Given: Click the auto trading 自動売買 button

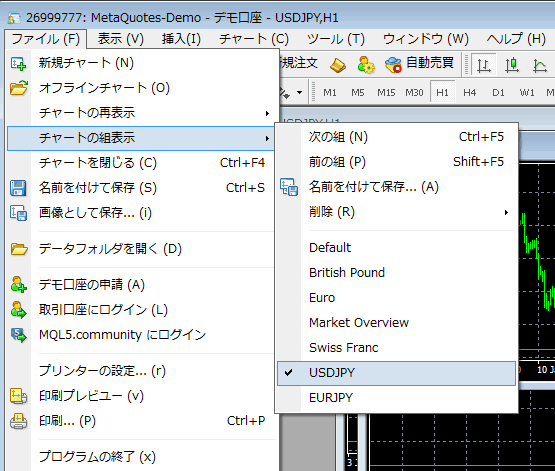Looking at the screenshot, I should (419, 64).
